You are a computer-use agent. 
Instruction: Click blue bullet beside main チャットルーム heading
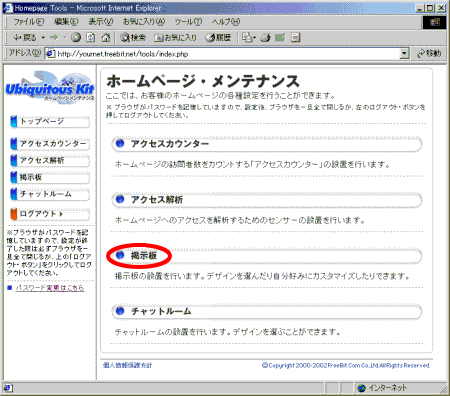point(120,311)
